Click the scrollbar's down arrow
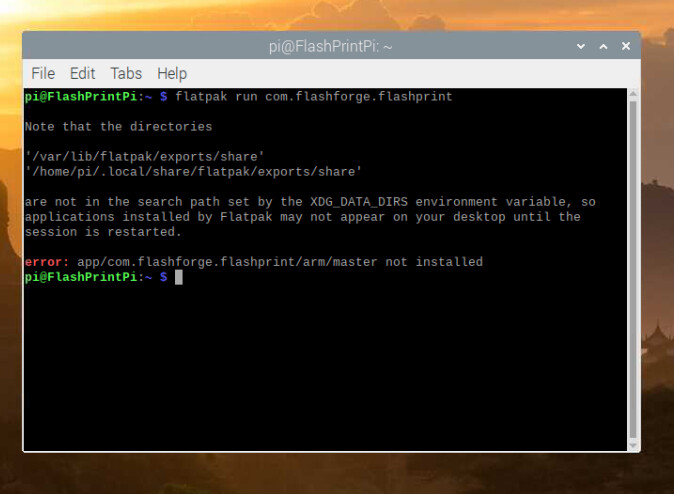Screen dimensions: 674x494 (633, 445)
